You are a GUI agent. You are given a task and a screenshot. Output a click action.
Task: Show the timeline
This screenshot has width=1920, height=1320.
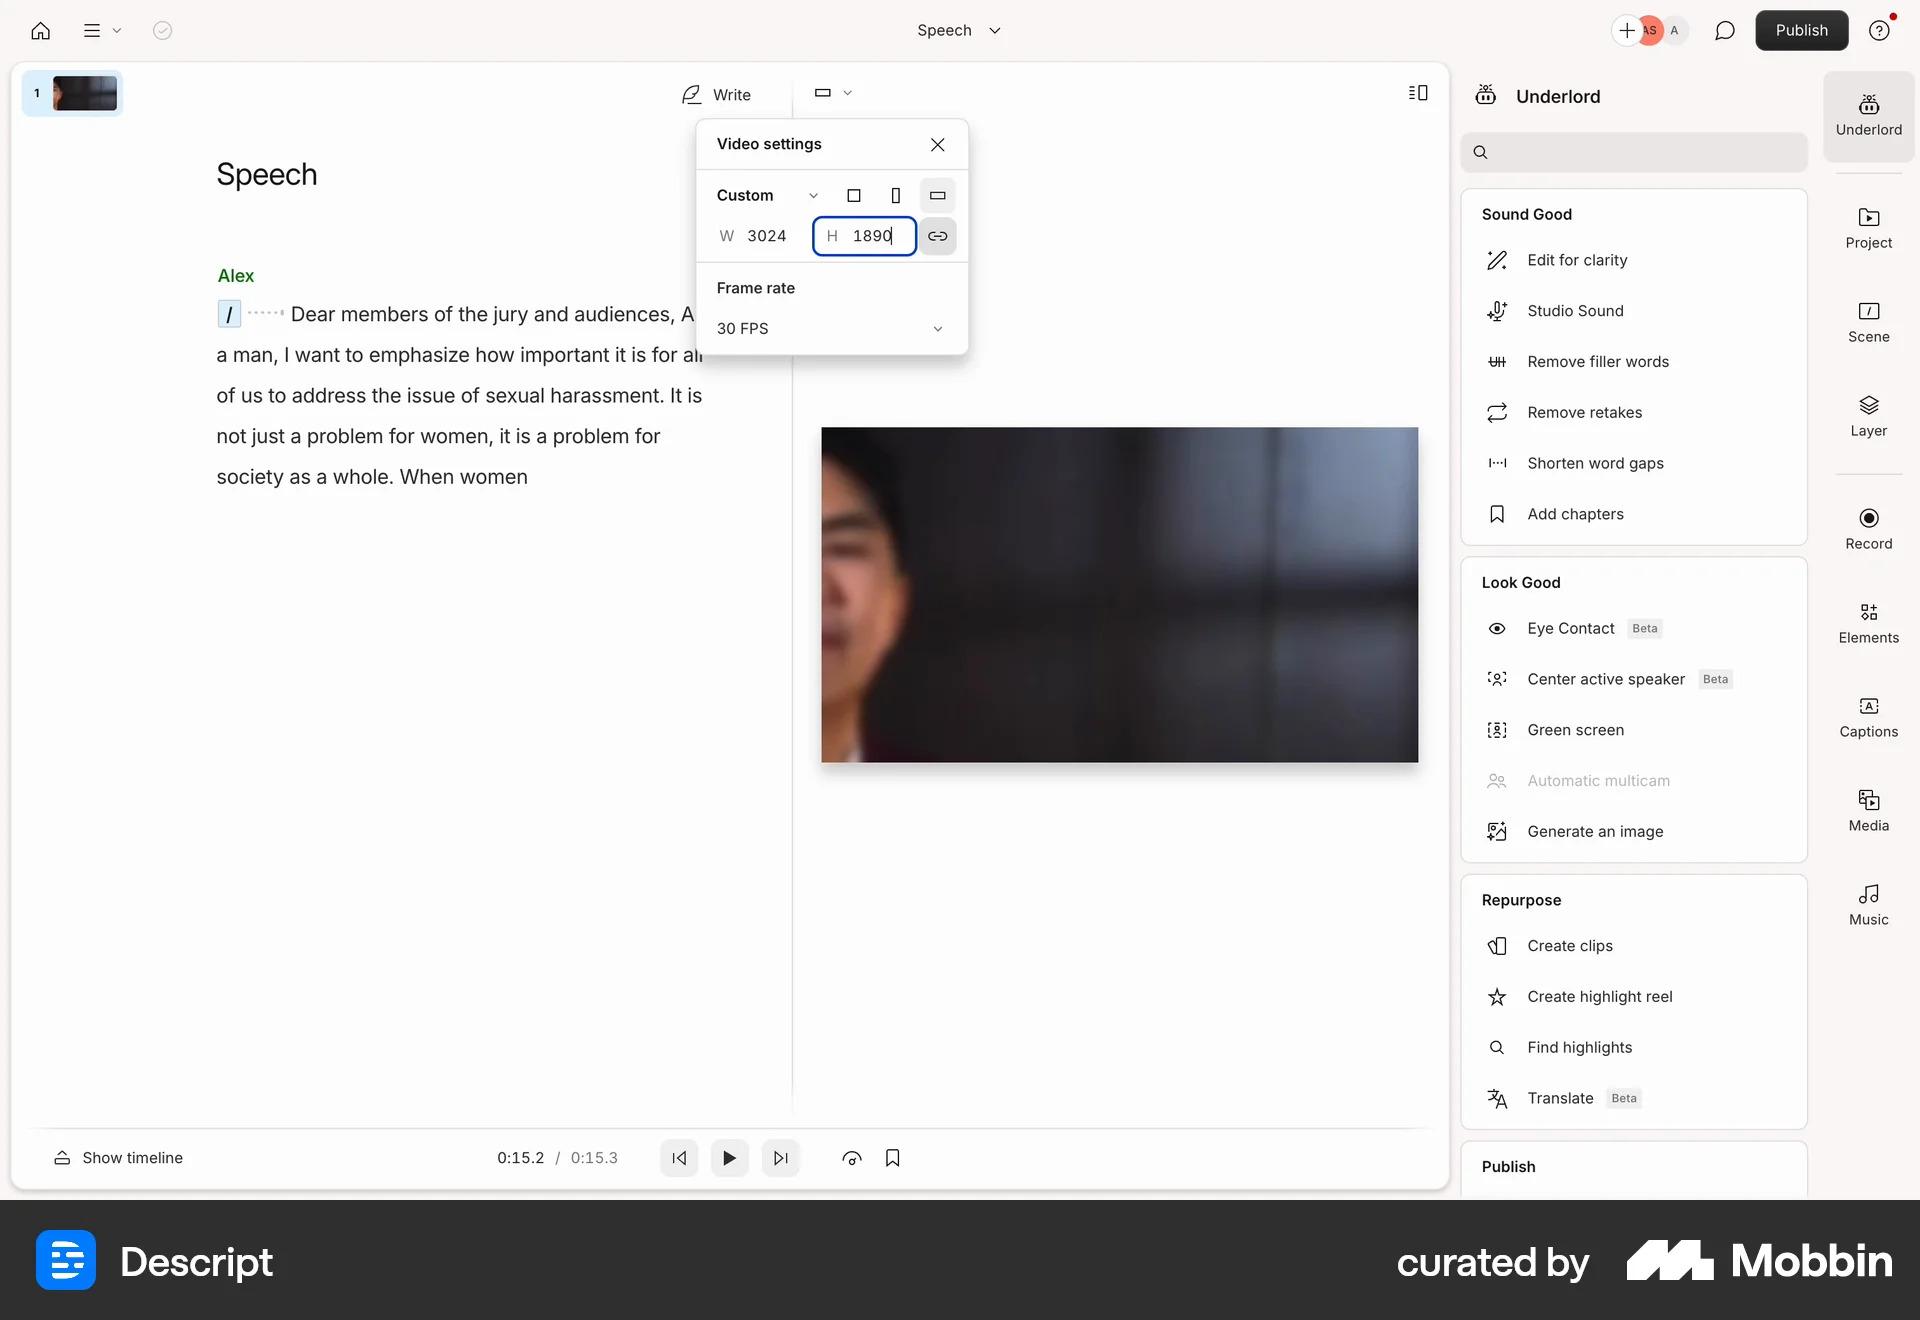118,1158
